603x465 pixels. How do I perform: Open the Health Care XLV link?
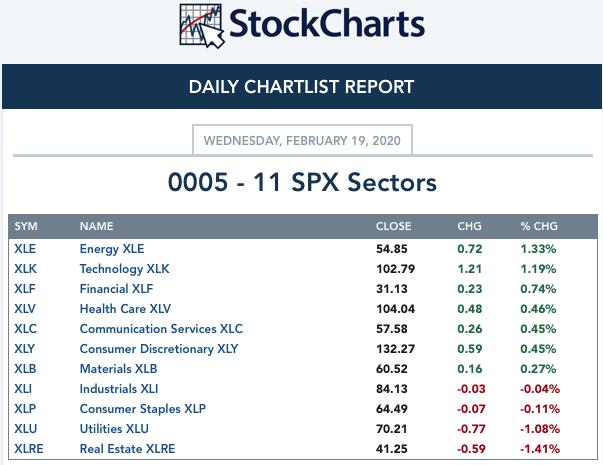pyautogui.click(x=126, y=309)
